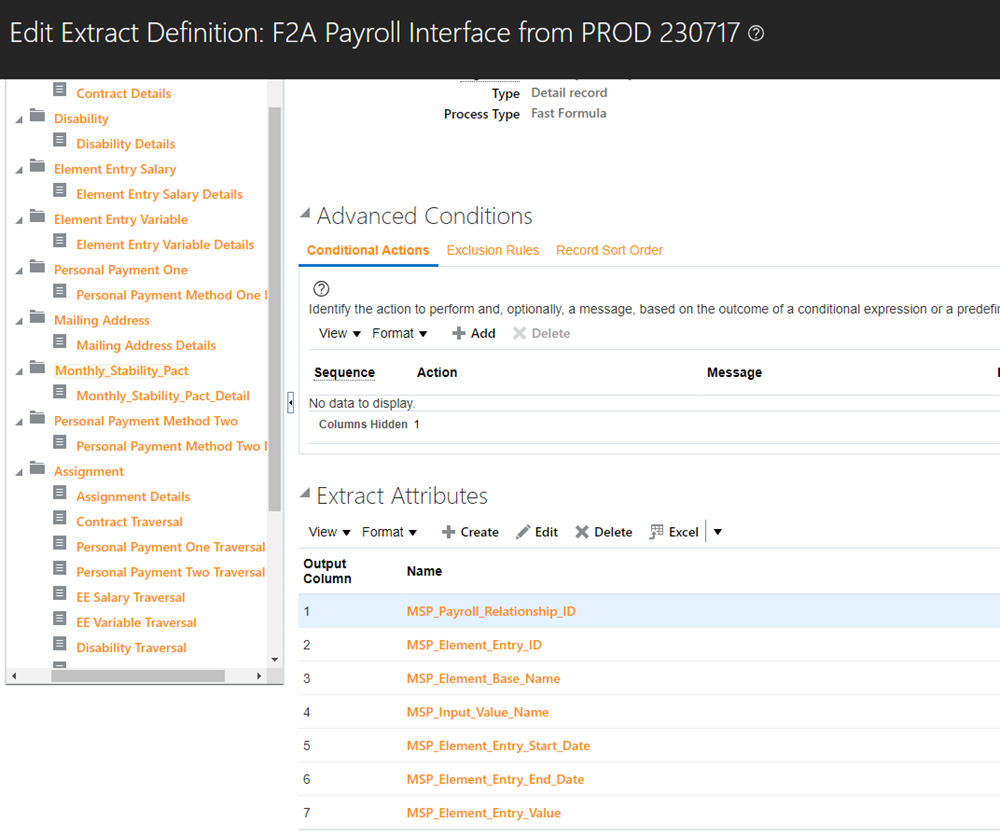Click the EE Variable Traversal record icon
The image size is (1000, 836).
60,619
